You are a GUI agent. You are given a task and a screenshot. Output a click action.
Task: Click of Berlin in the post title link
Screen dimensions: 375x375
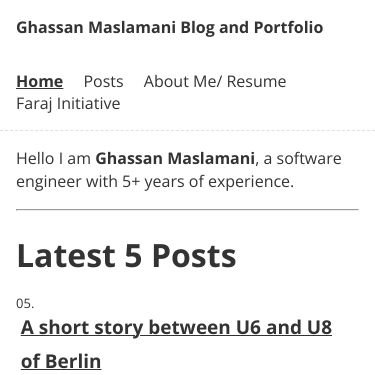pos(61,361)
